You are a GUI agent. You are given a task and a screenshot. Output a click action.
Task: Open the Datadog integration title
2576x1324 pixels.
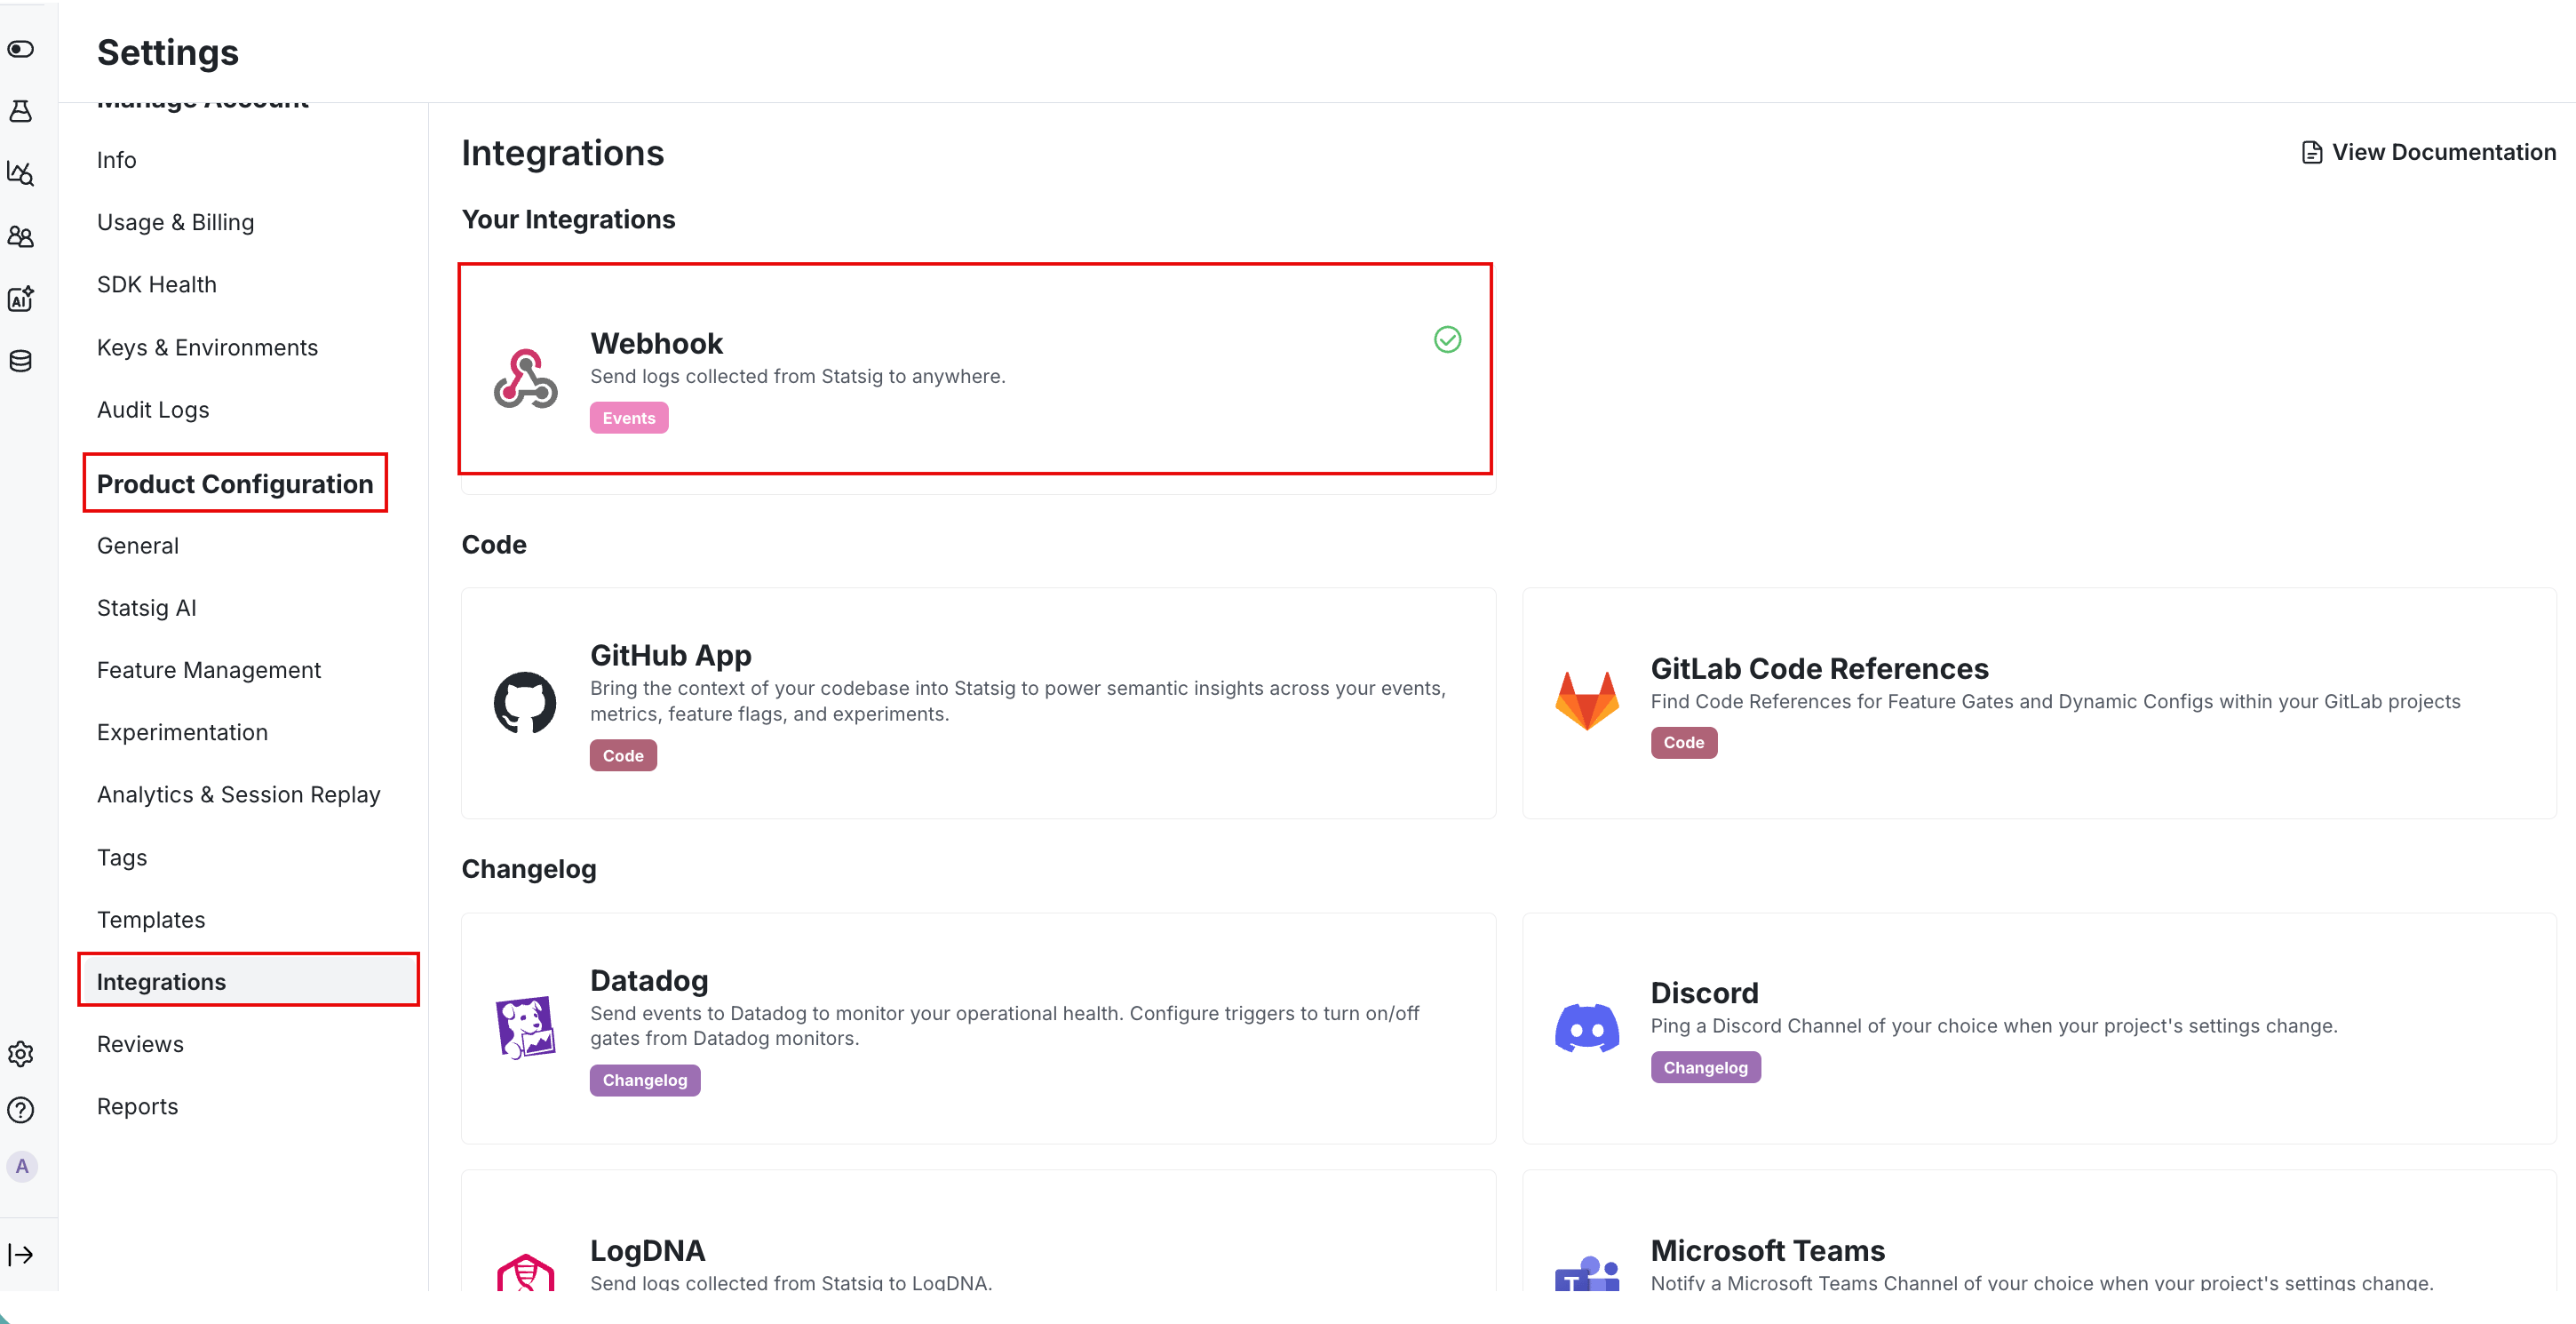click(x=649, y=980)
